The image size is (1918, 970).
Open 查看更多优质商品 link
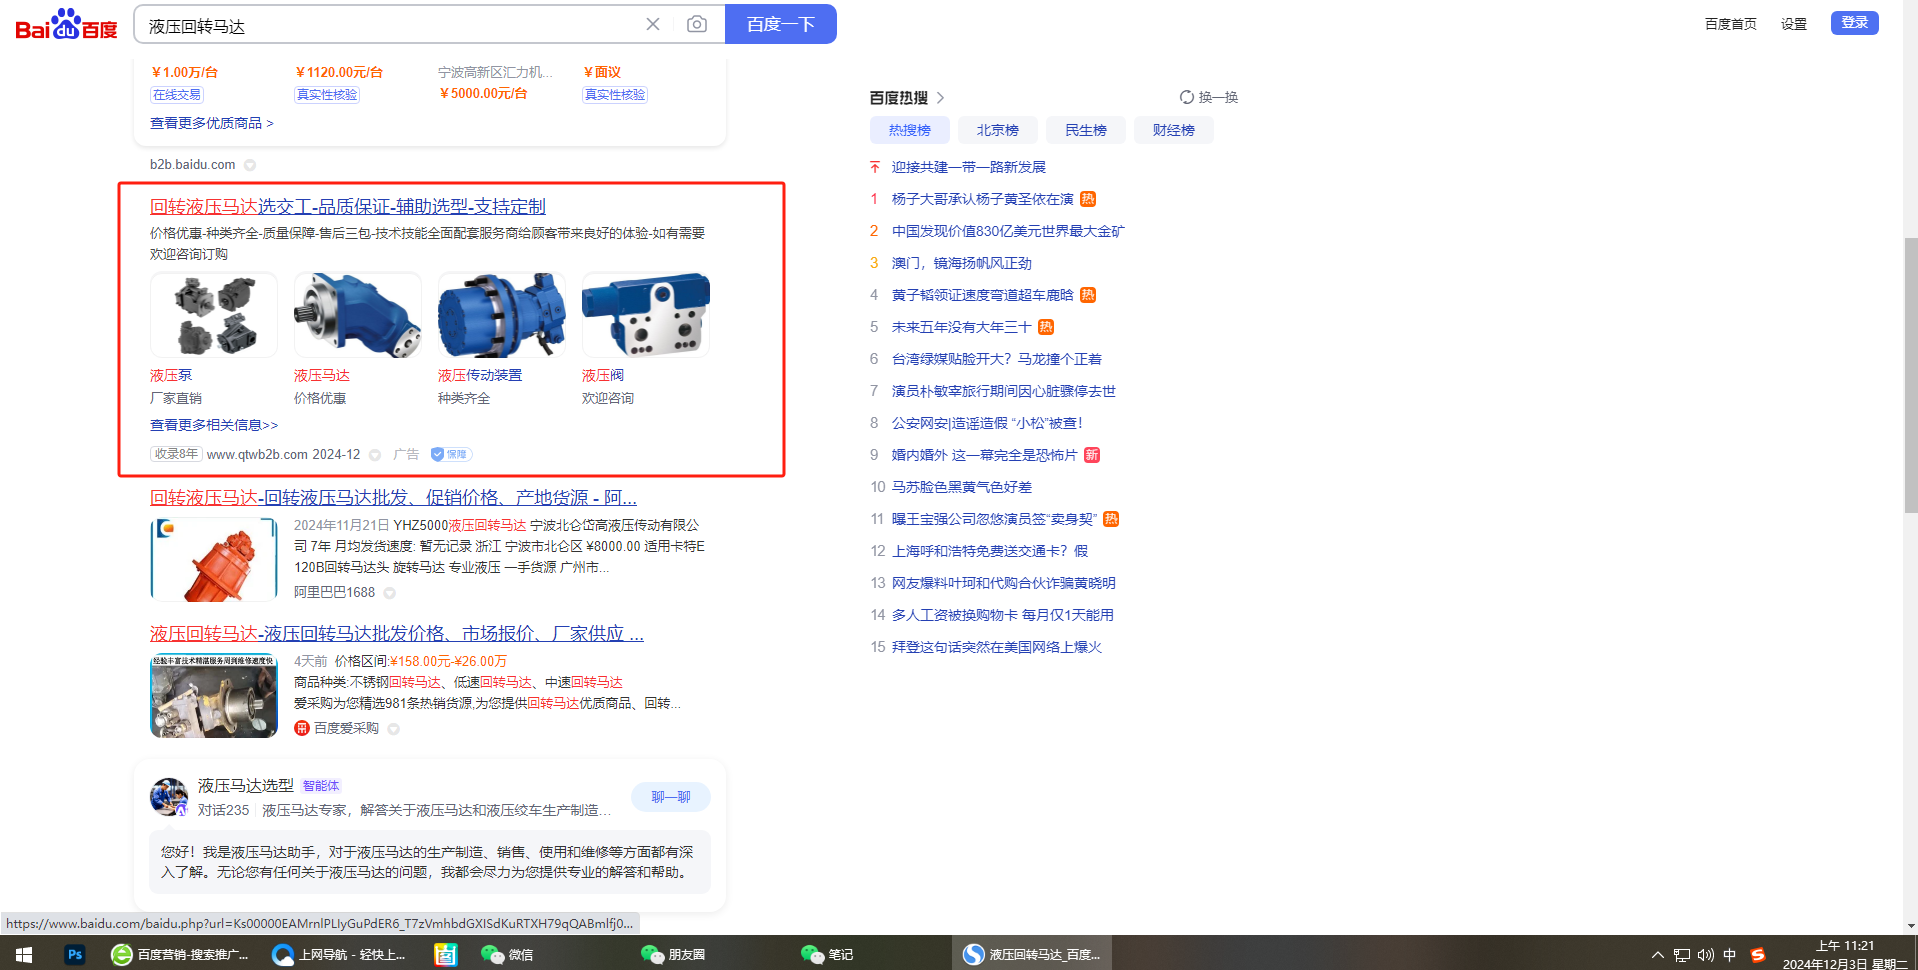point(212,123)
